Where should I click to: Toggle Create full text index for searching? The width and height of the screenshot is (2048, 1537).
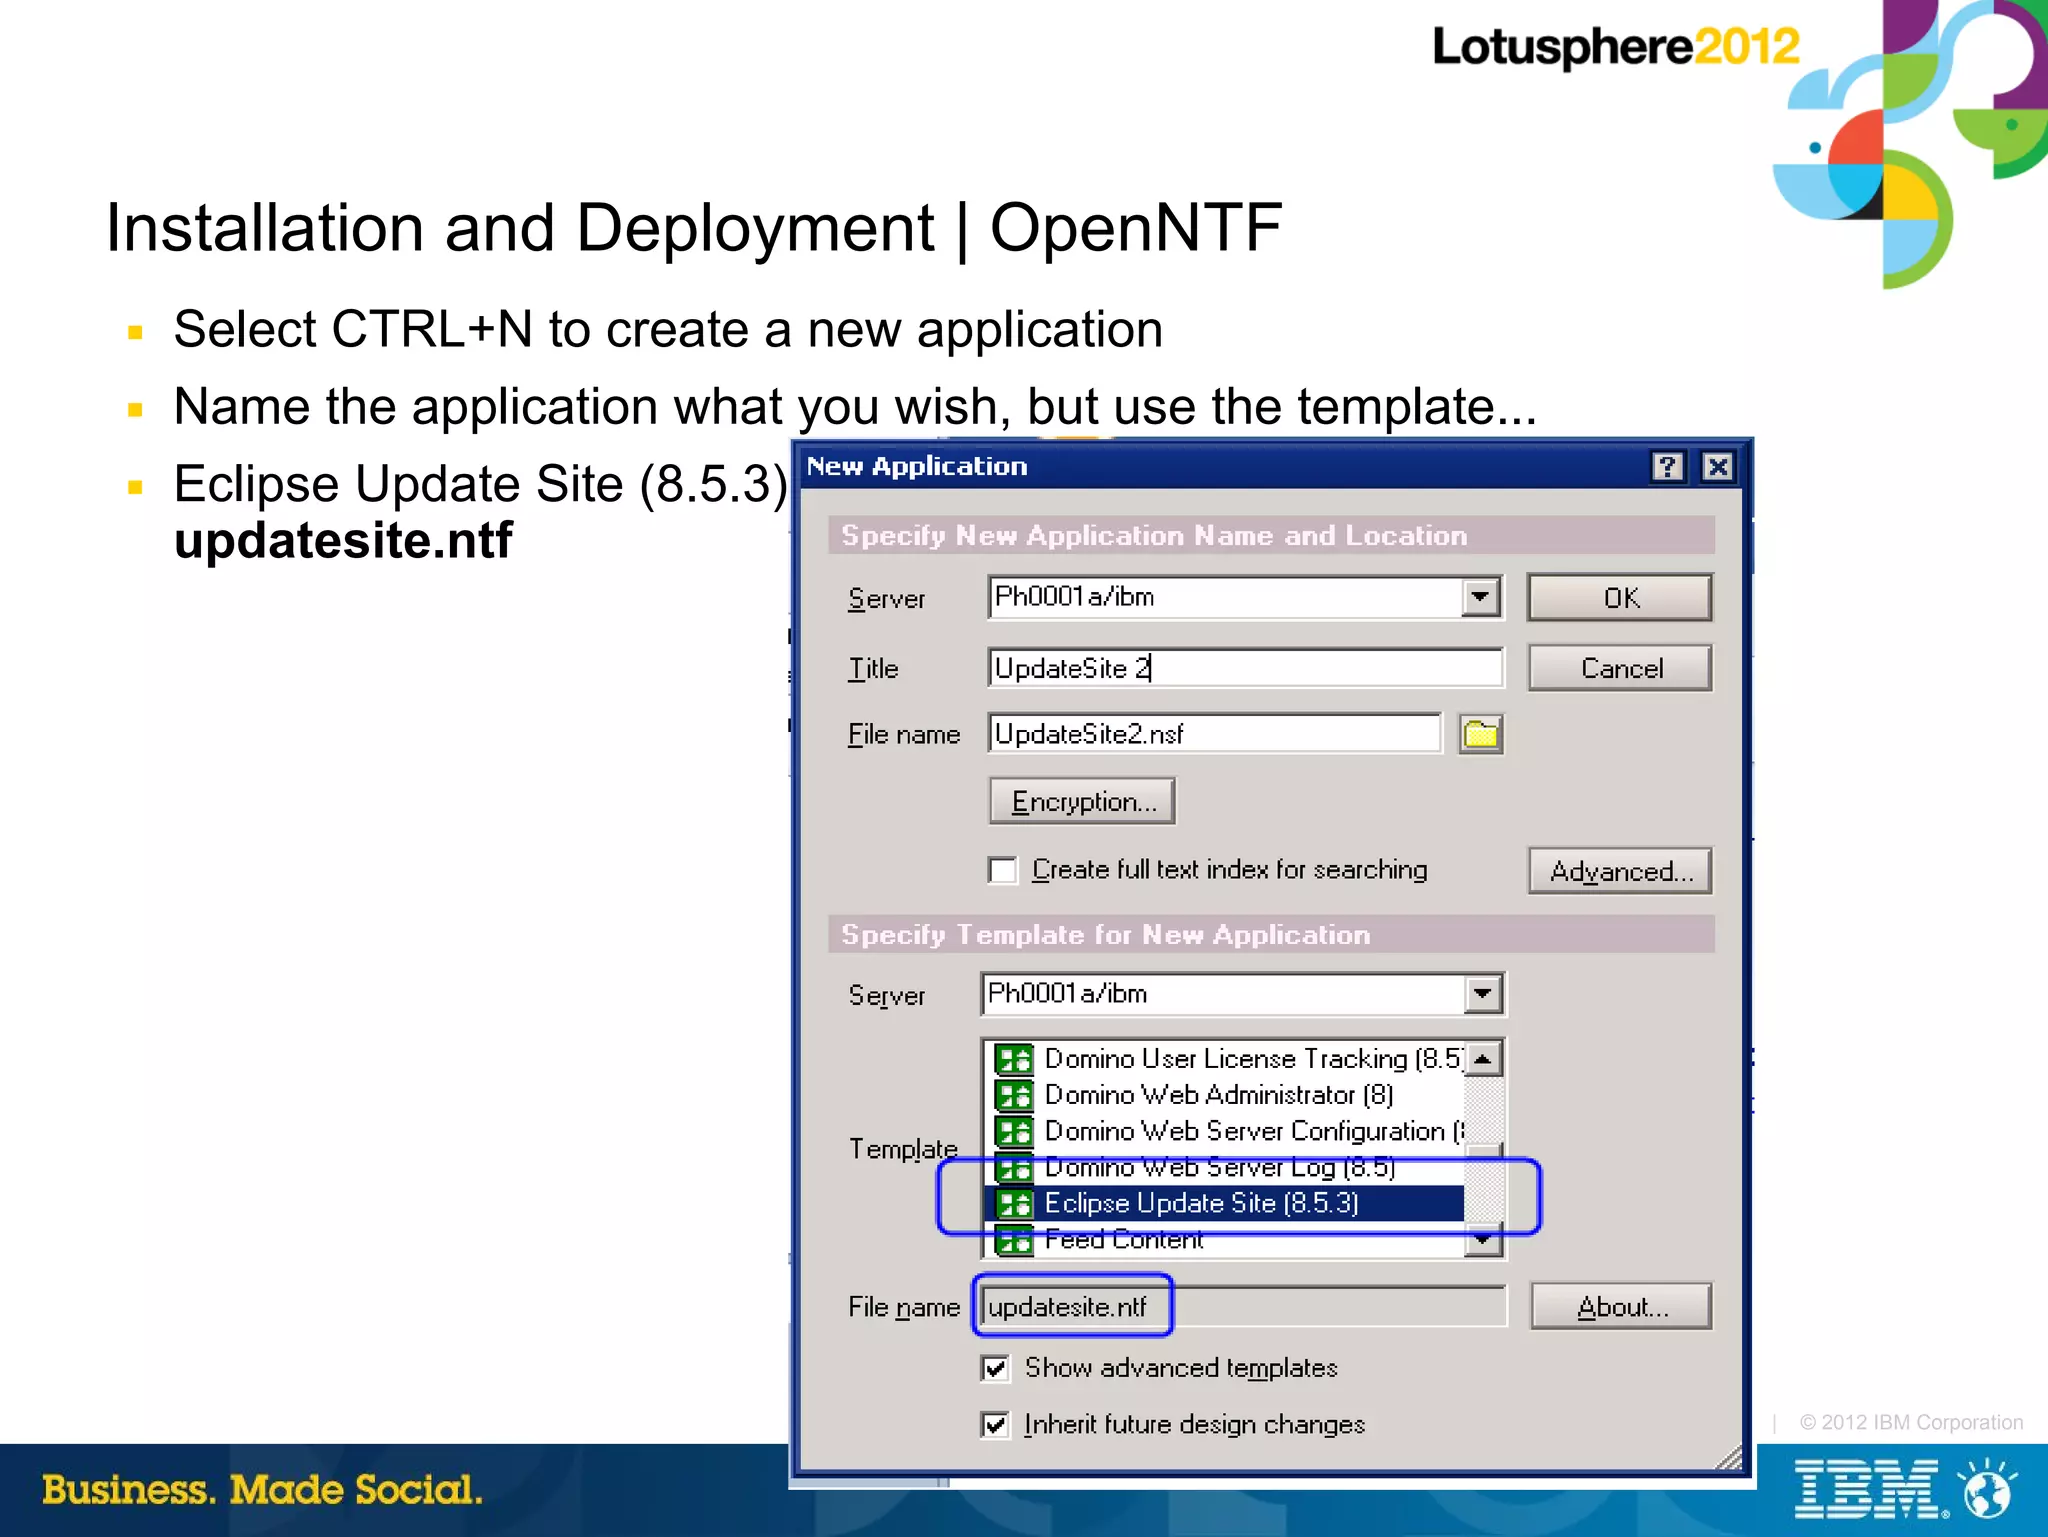1002,870
